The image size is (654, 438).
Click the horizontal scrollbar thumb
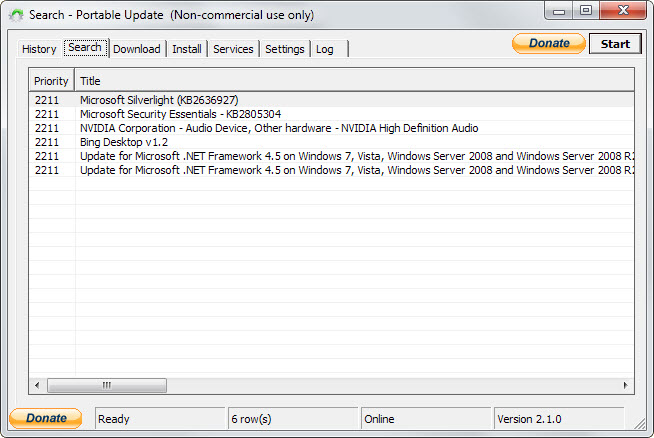point(107,385)
